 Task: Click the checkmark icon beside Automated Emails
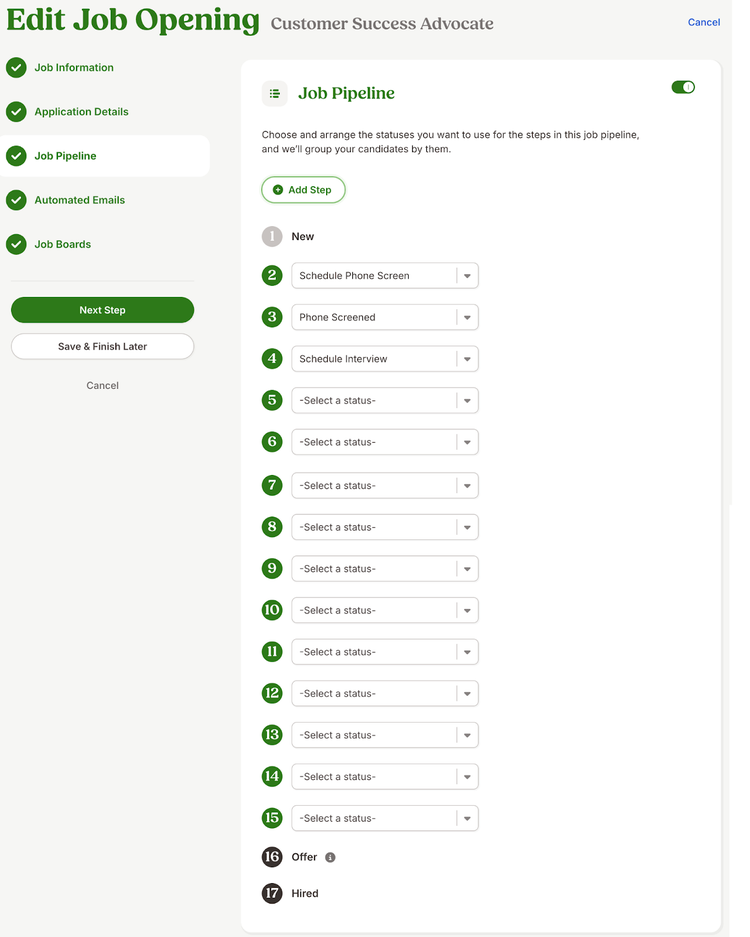(x=16, y=200)
